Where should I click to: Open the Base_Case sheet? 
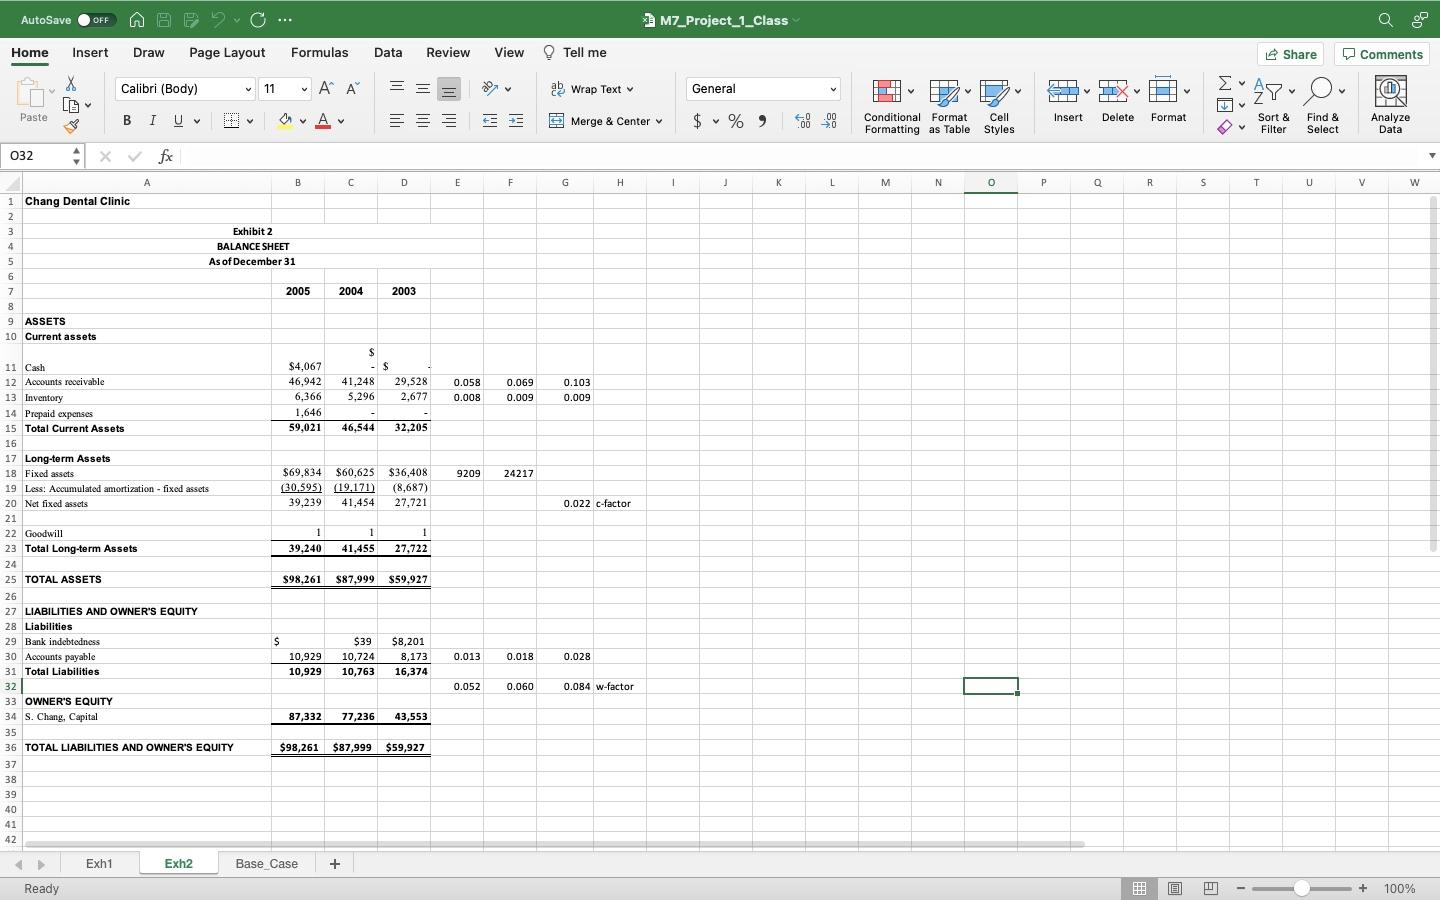[266, 864]
